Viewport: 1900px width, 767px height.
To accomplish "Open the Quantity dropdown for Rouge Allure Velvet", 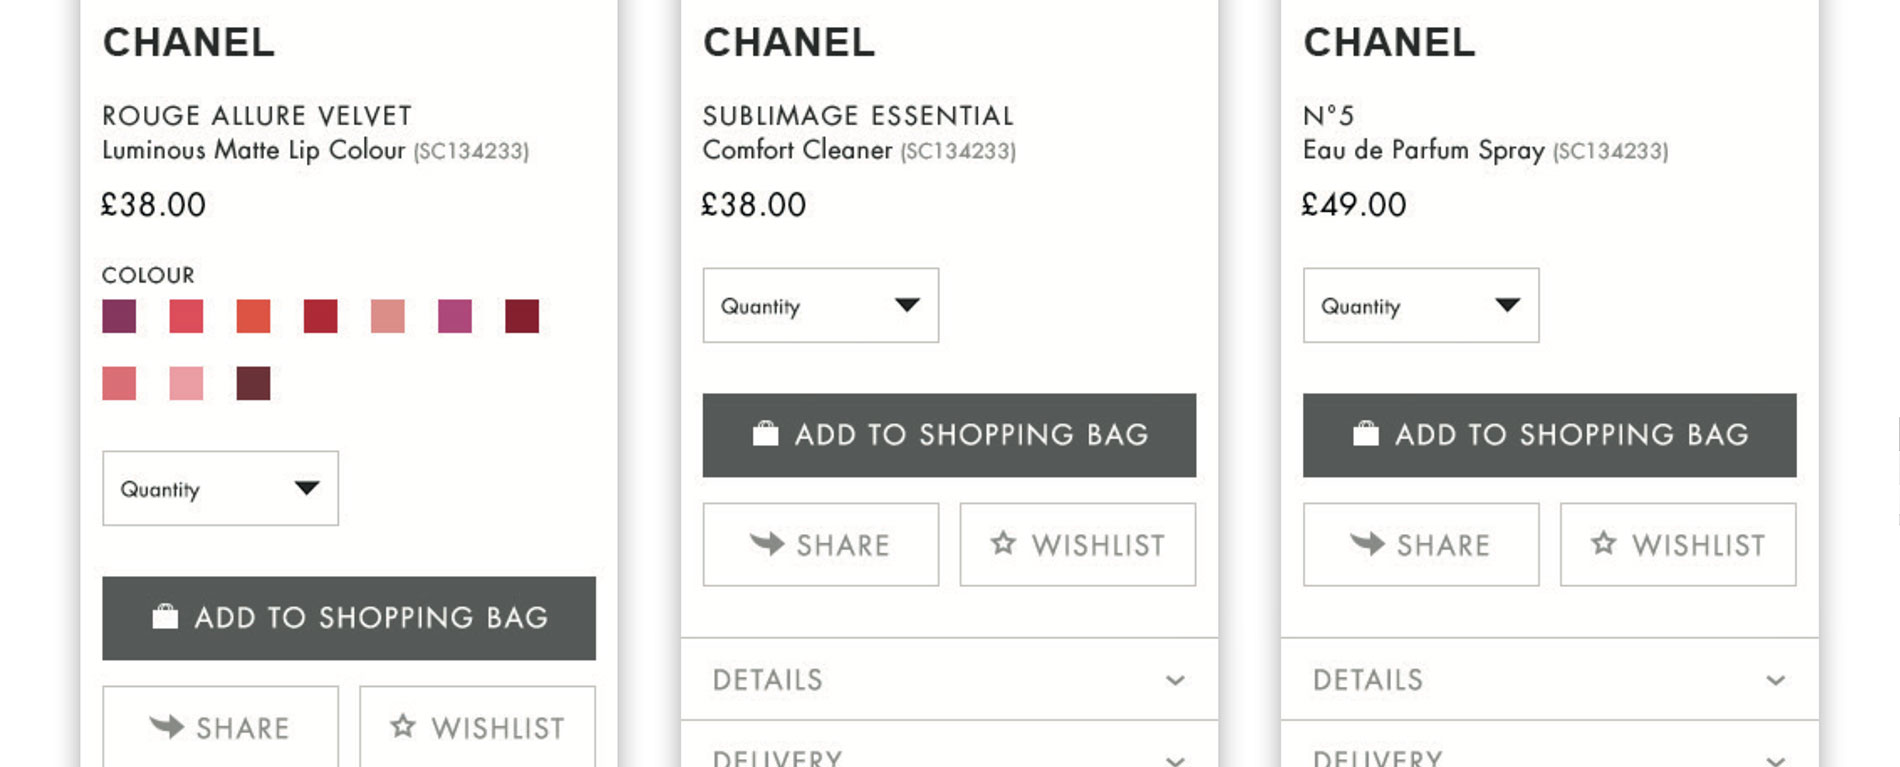I will tap(220, 488).
